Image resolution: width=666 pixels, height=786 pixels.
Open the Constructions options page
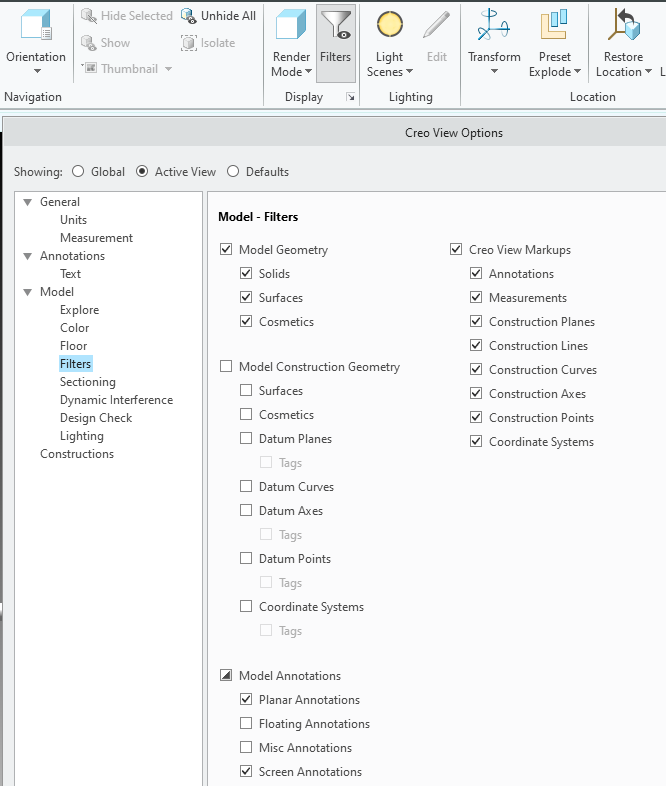[x=77, y=454]
